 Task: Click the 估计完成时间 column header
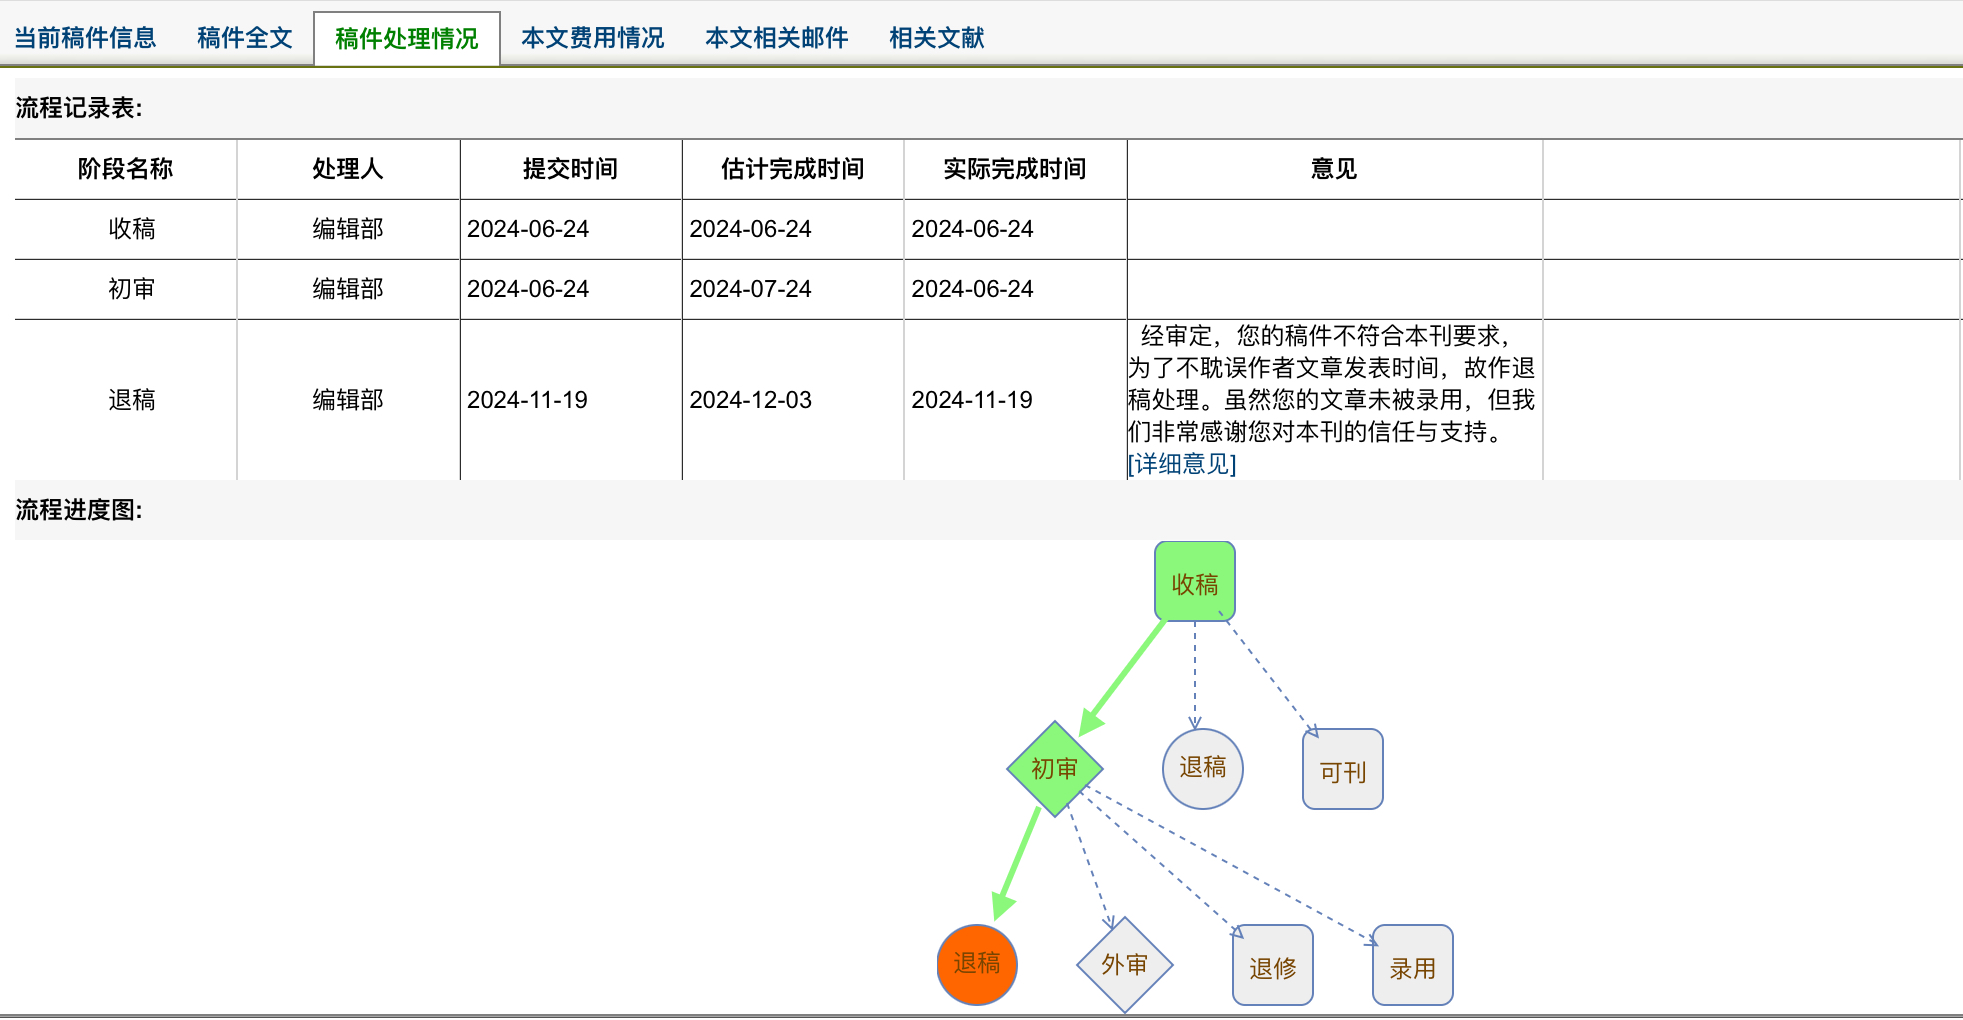(793, 169)
